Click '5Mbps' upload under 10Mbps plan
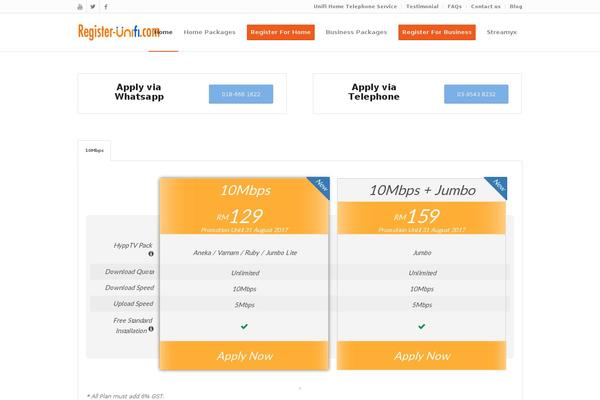 click(x=245, y=305)
